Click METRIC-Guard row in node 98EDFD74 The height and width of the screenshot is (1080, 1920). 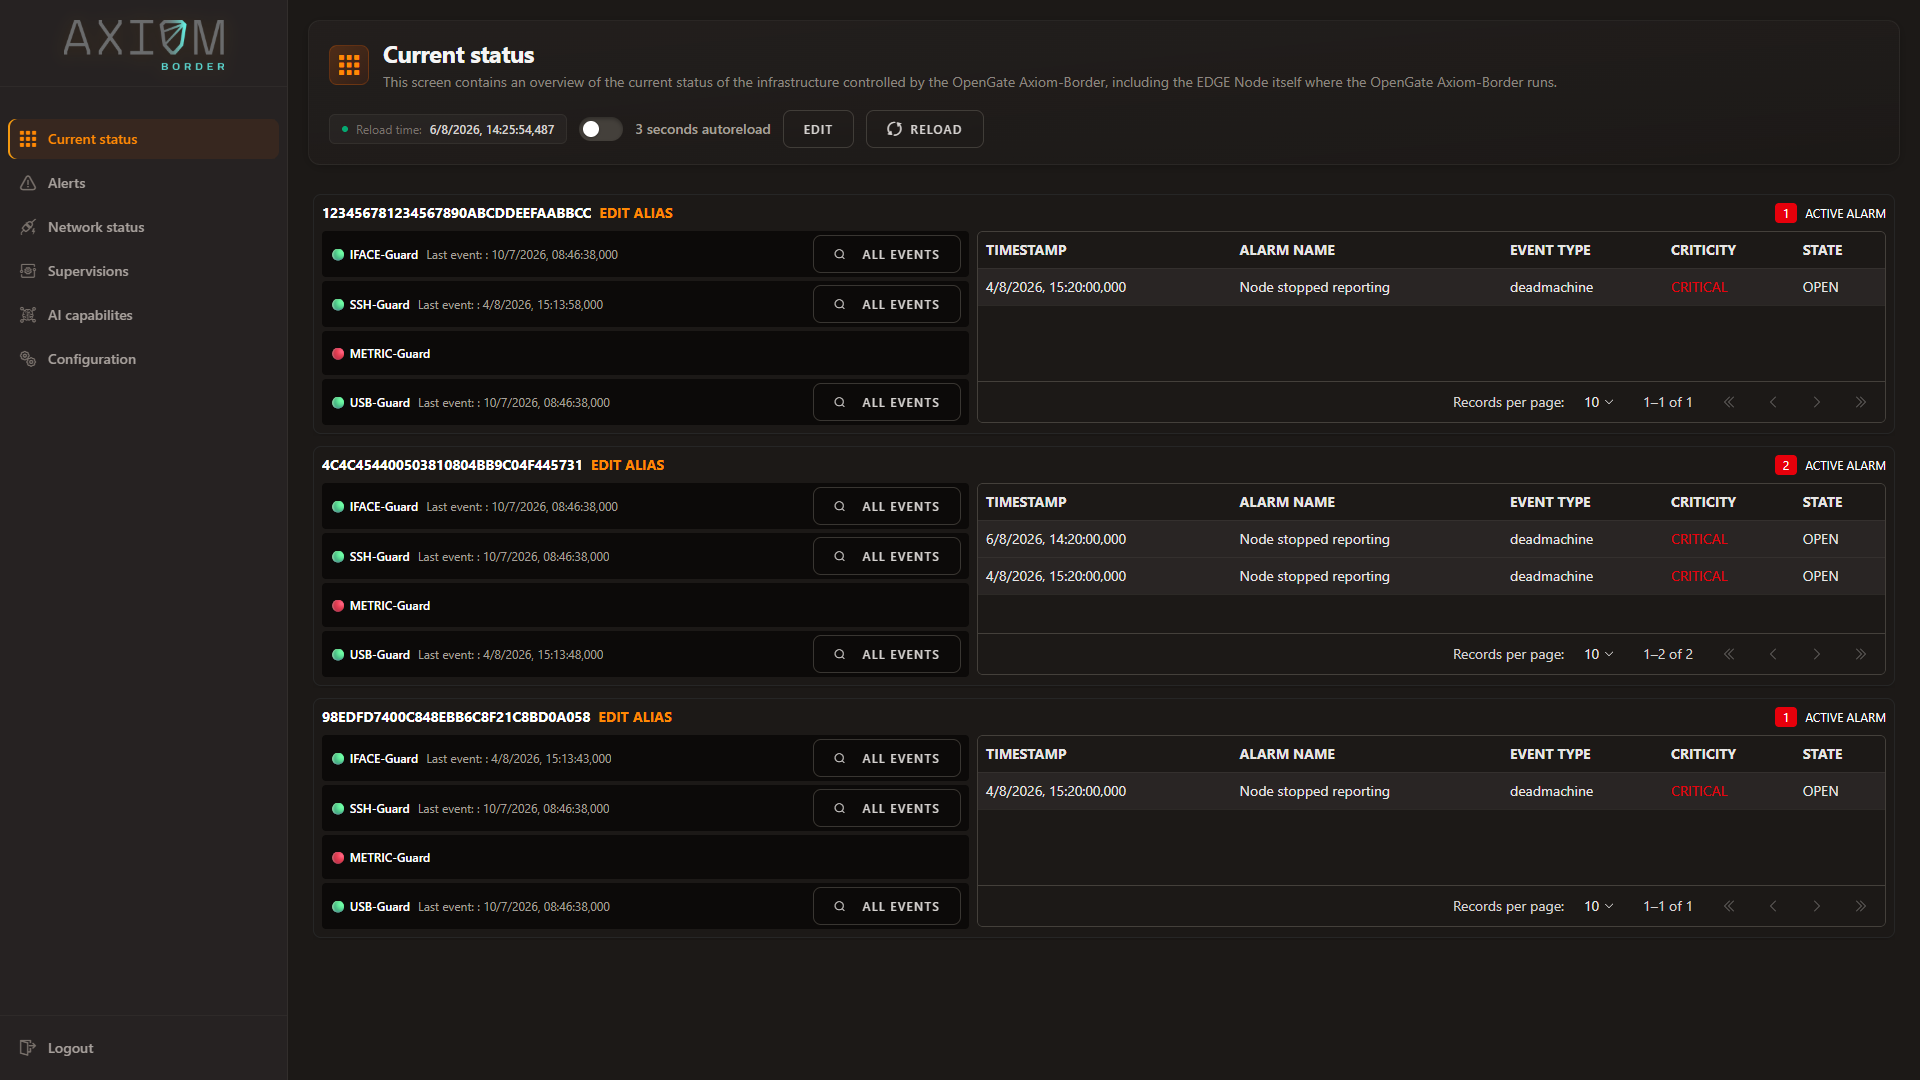coord(645,857)
